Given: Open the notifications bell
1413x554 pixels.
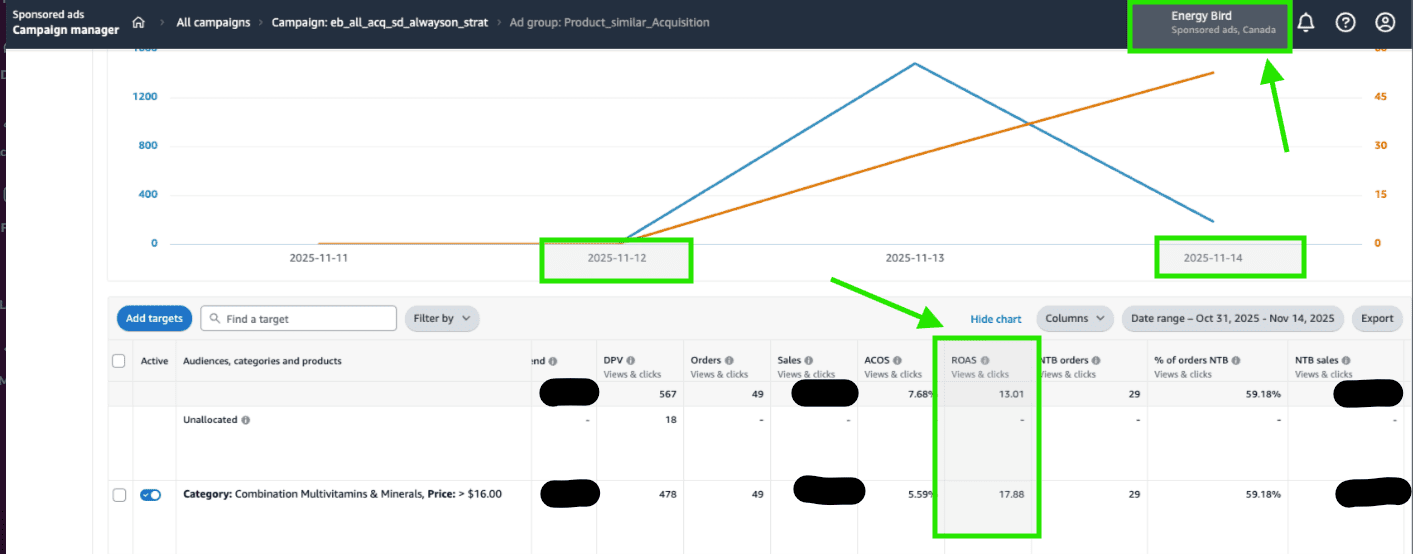Looking at the screenshot, I should [x=1306, y=22].
